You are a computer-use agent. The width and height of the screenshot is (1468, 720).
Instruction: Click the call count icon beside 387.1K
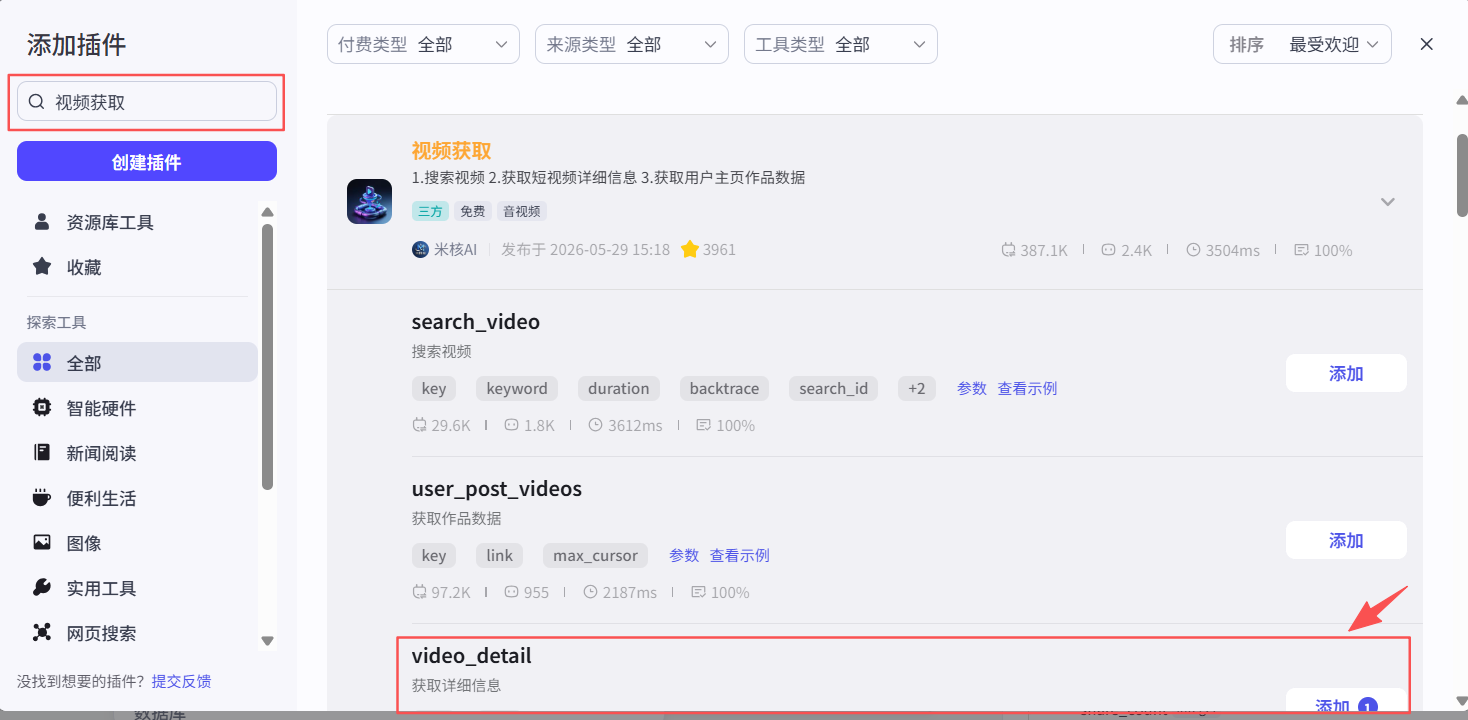(1008, 250)
